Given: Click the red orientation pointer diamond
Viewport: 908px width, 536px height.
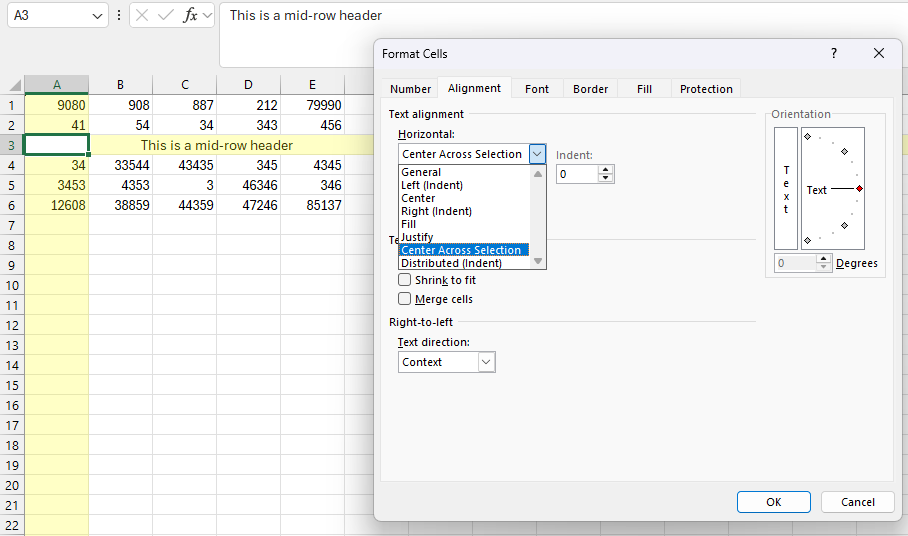Looking at the screenshot, I should click(859, 189).
